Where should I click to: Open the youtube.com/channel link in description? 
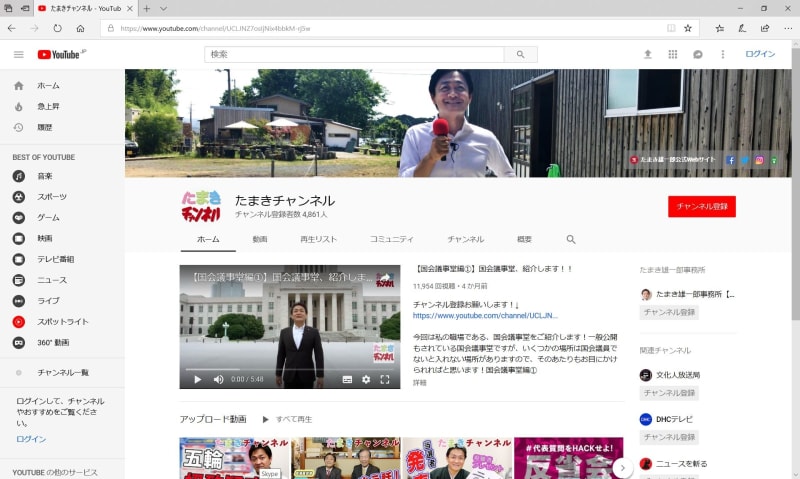[x=485, y=316]
